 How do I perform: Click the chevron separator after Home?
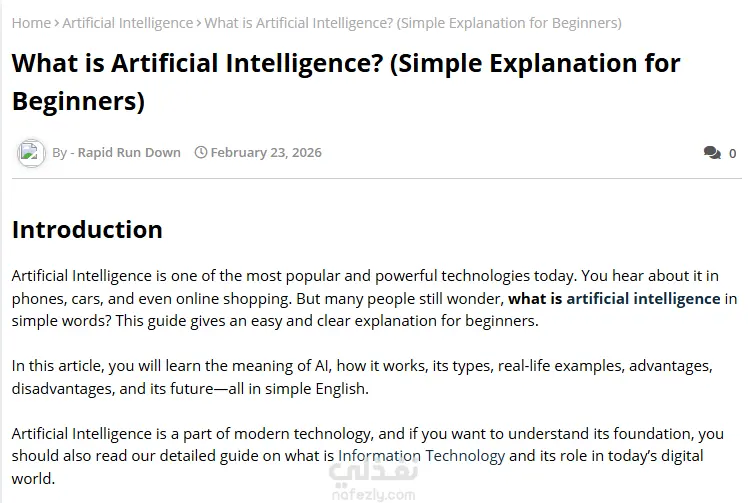pyautogui.click(x=56, y=23)
